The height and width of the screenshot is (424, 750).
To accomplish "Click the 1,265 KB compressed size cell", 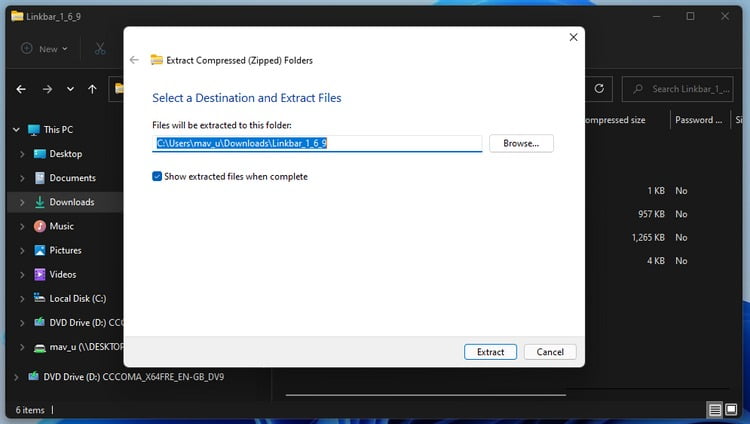I will (x=648, y=237).
